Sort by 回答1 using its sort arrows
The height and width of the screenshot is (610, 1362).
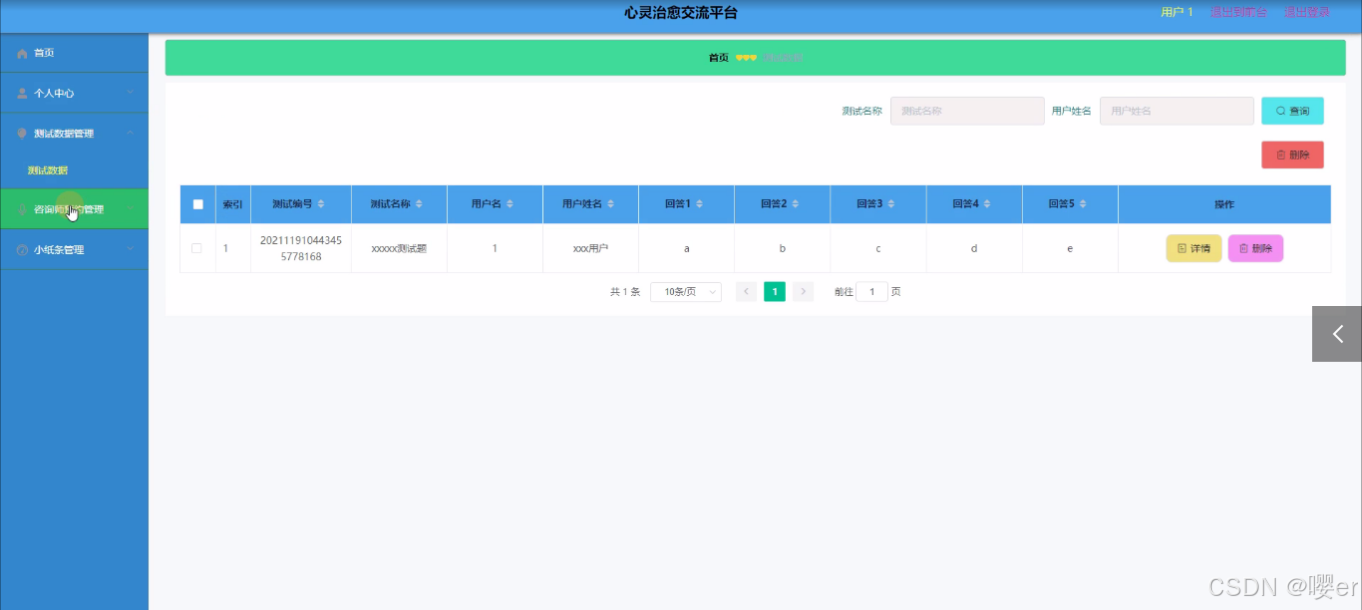click(x=700, y=204)
